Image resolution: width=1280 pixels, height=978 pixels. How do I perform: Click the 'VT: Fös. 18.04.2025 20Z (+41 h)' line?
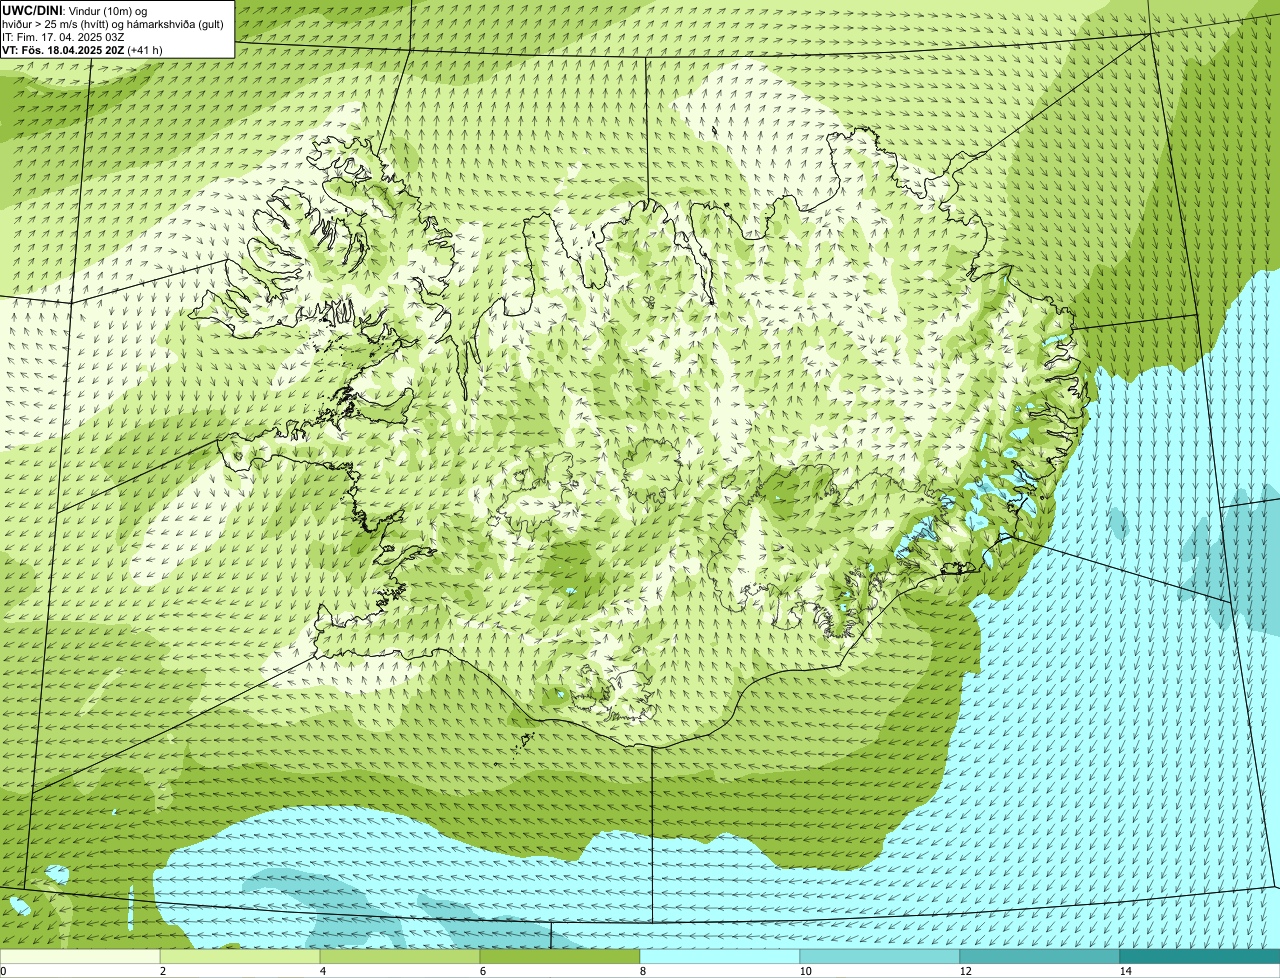coord(83,49)
